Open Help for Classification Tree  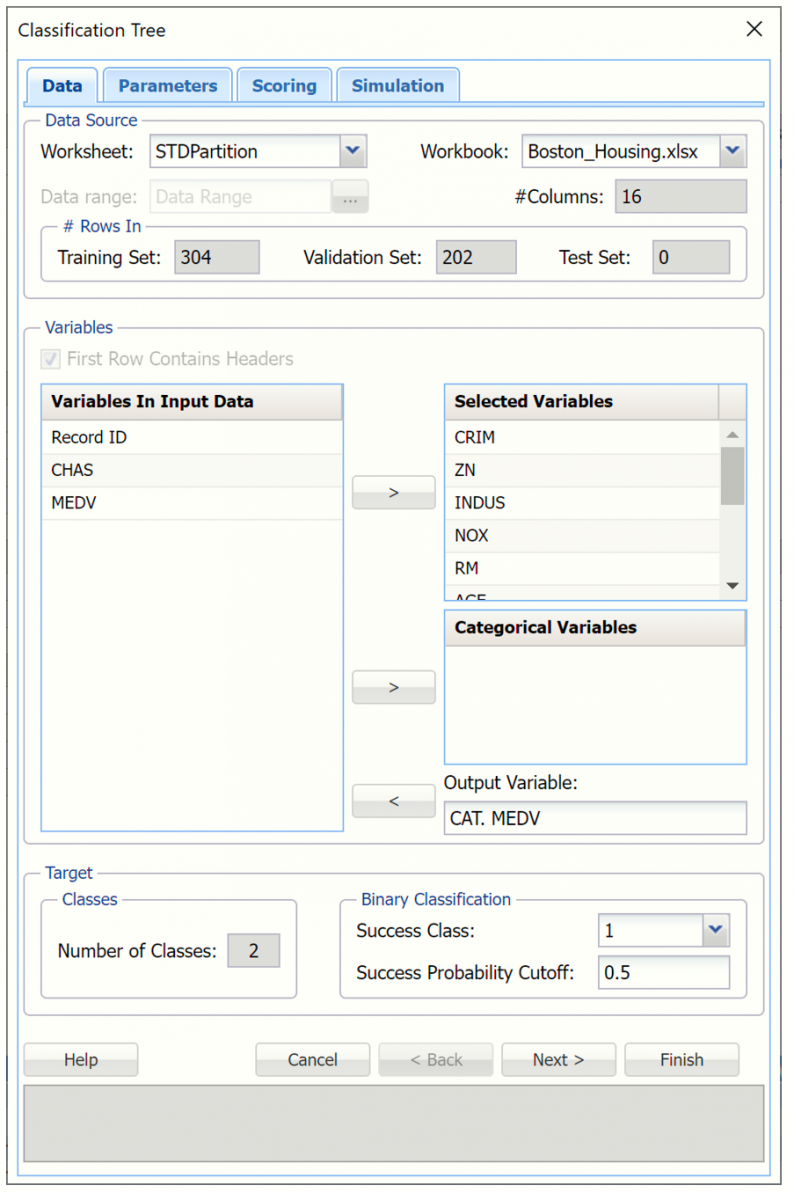(x=80, y=1060)
